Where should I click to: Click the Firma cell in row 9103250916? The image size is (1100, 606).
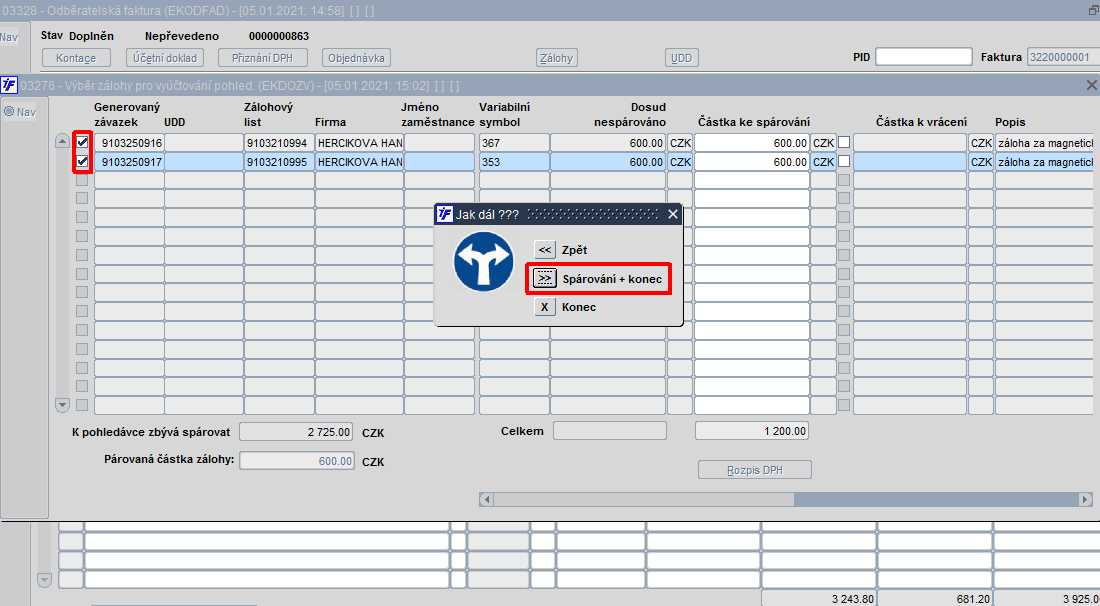pos(359,142)
